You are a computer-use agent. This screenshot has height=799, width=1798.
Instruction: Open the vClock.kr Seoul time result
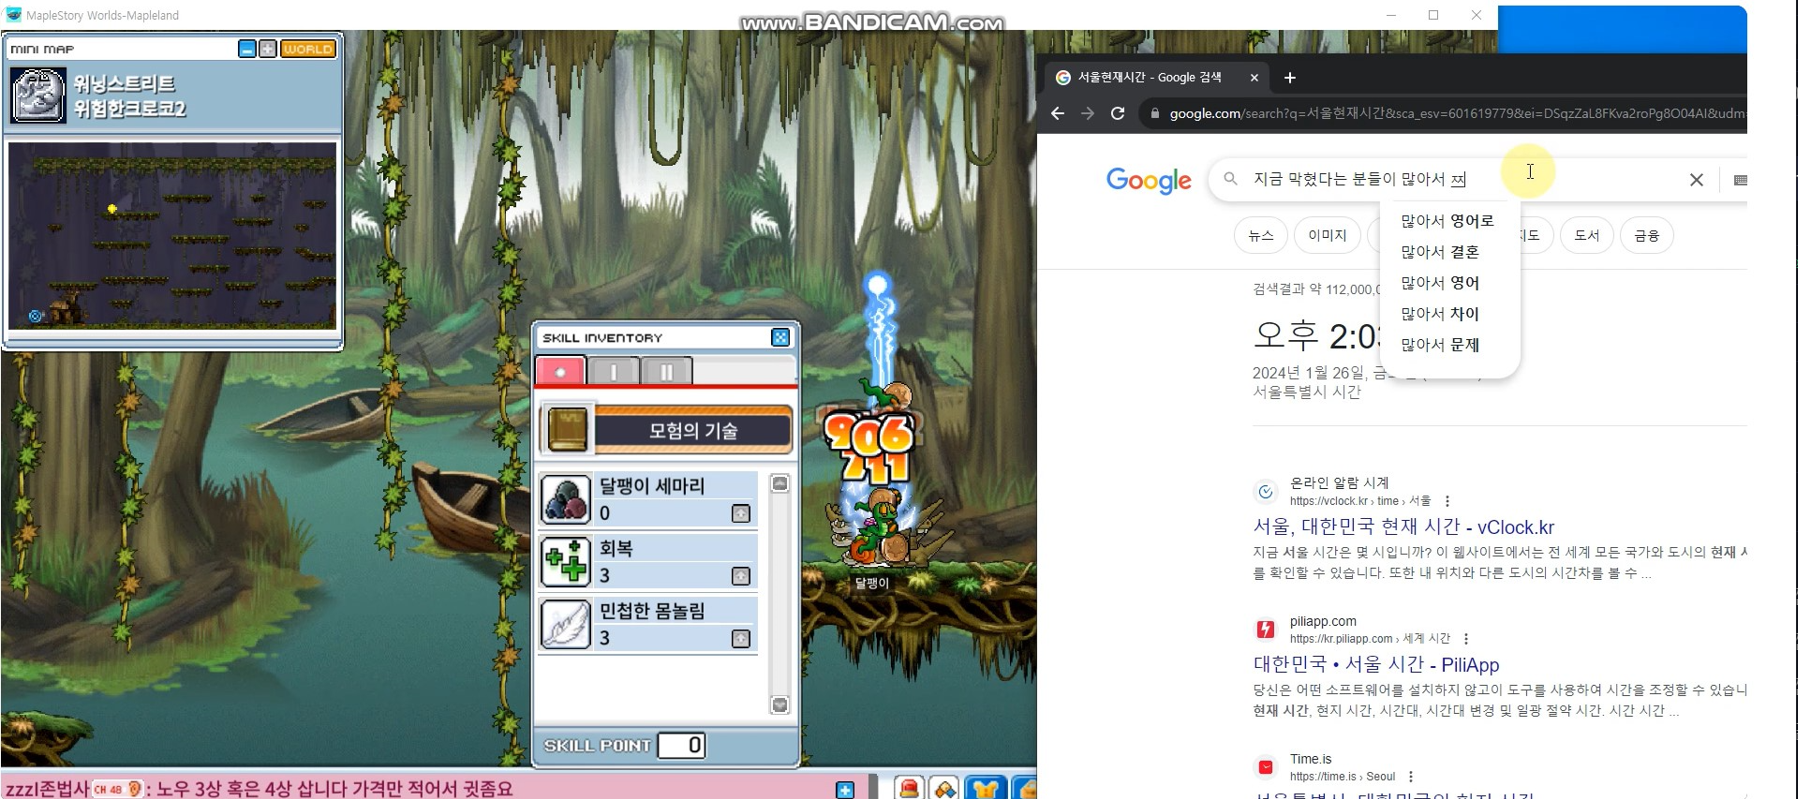click(x=1403, y=527)
